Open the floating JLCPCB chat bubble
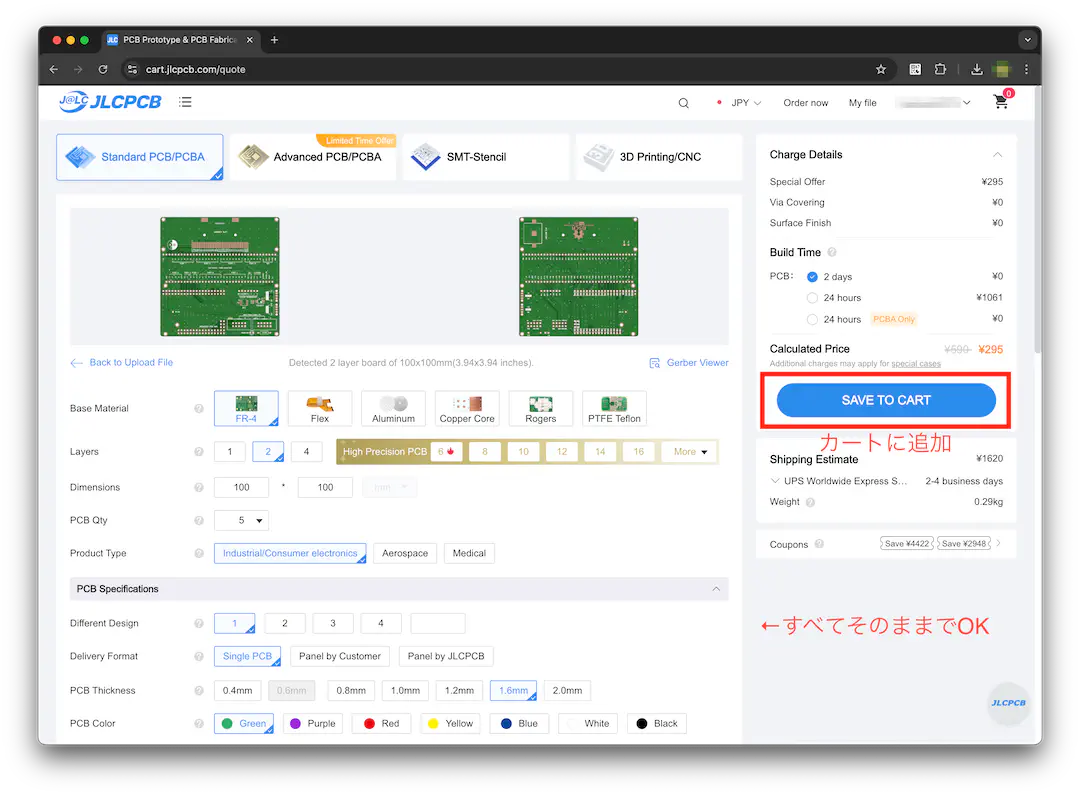This screenshot has width=1080, height=795. pyautogui.click(x=1008, y=703)
